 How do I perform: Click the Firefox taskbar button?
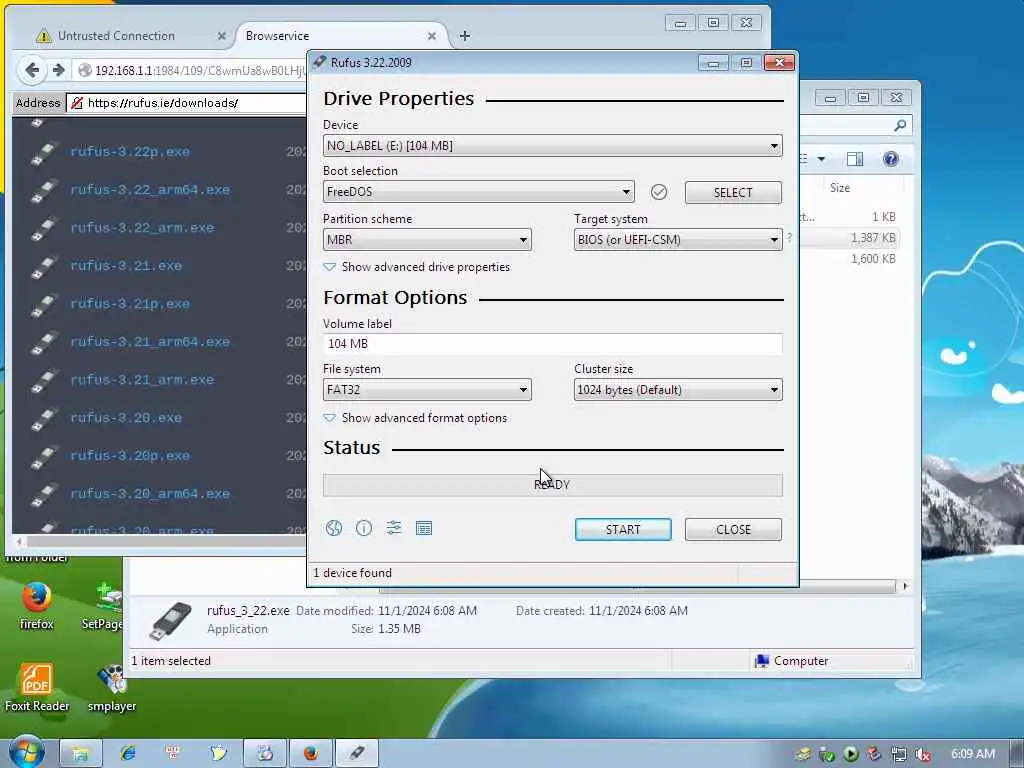coord(311,753)
